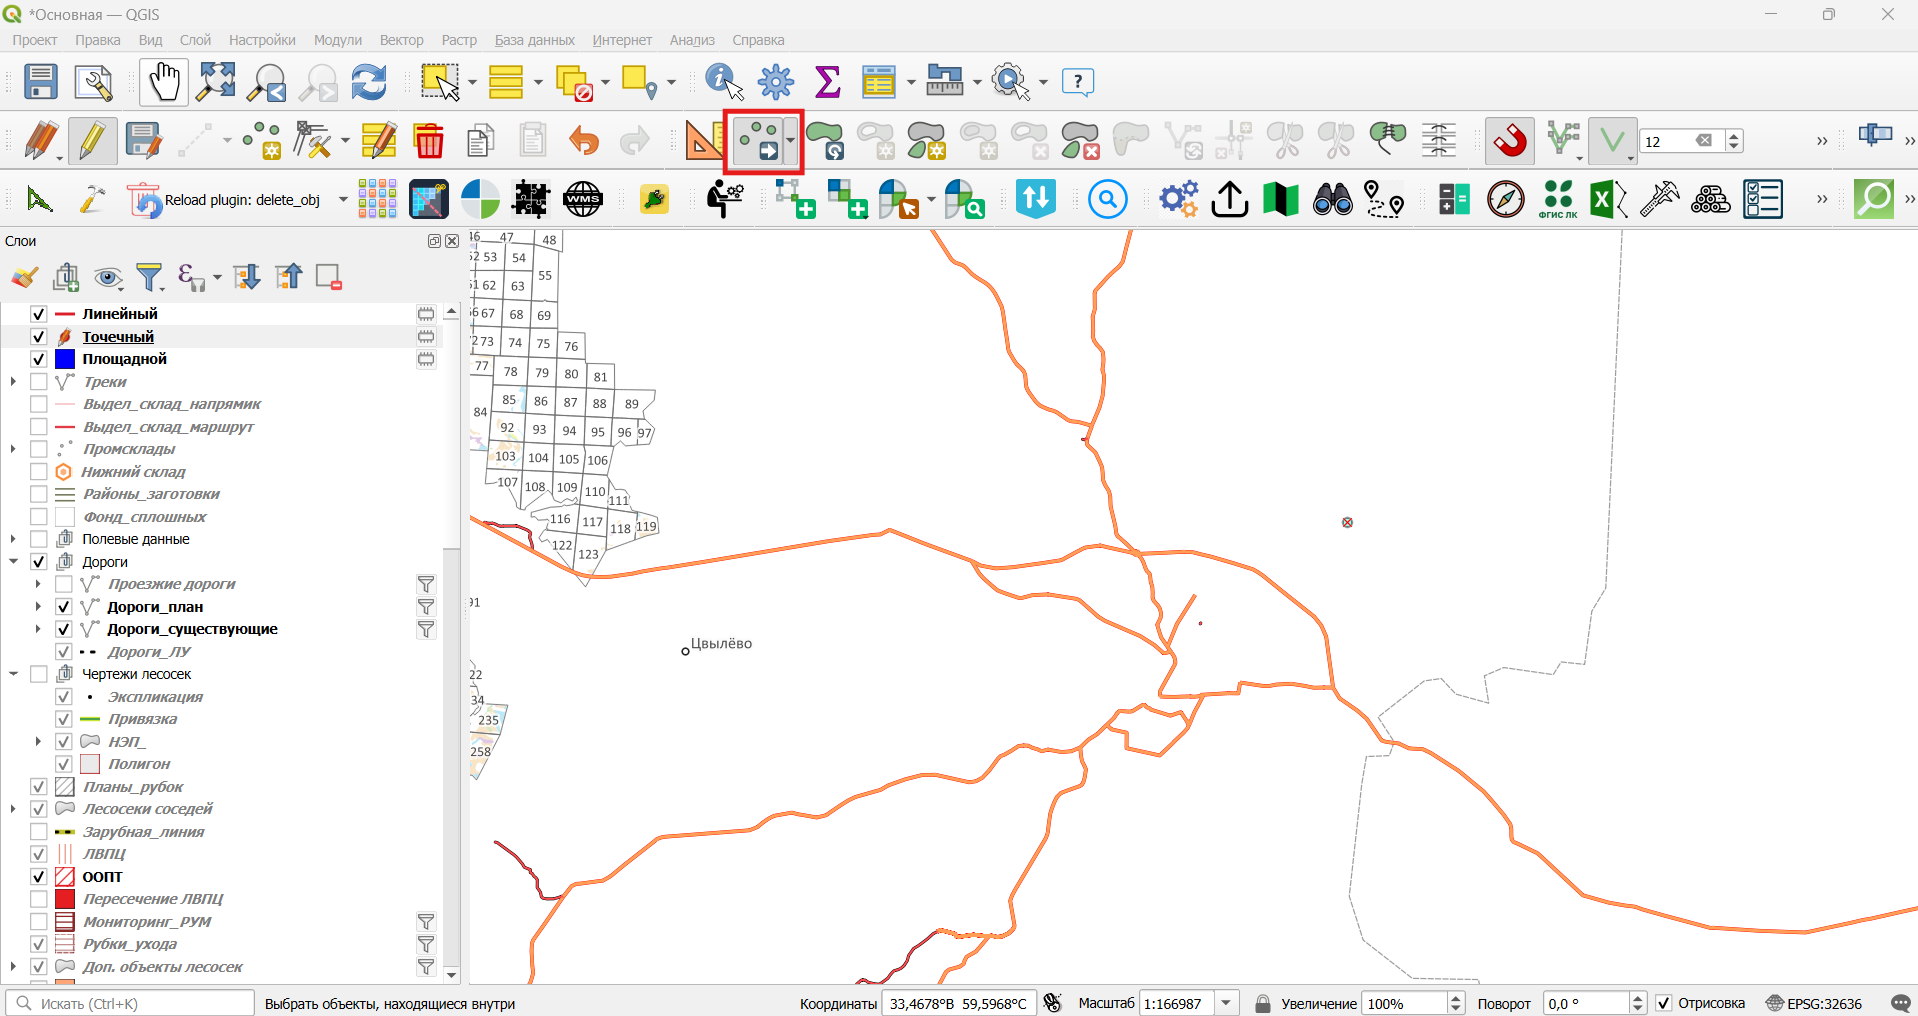1918x1016 pixels.
Task: Click the red trash Delete Selected icon
Action: (429, 140)
